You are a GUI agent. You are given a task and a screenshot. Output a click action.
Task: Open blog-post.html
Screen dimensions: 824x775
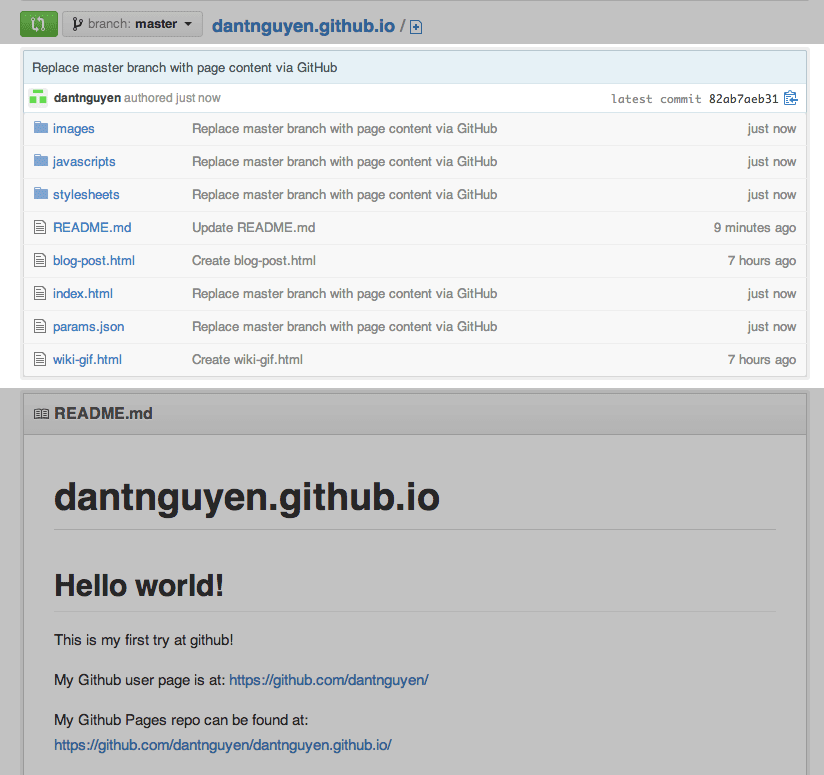coord(94,260)
